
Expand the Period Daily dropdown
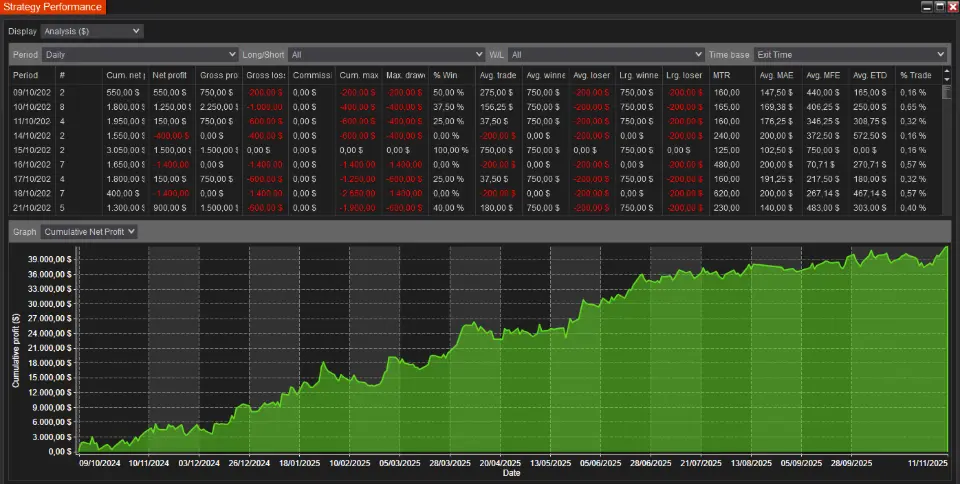[139, 54]
